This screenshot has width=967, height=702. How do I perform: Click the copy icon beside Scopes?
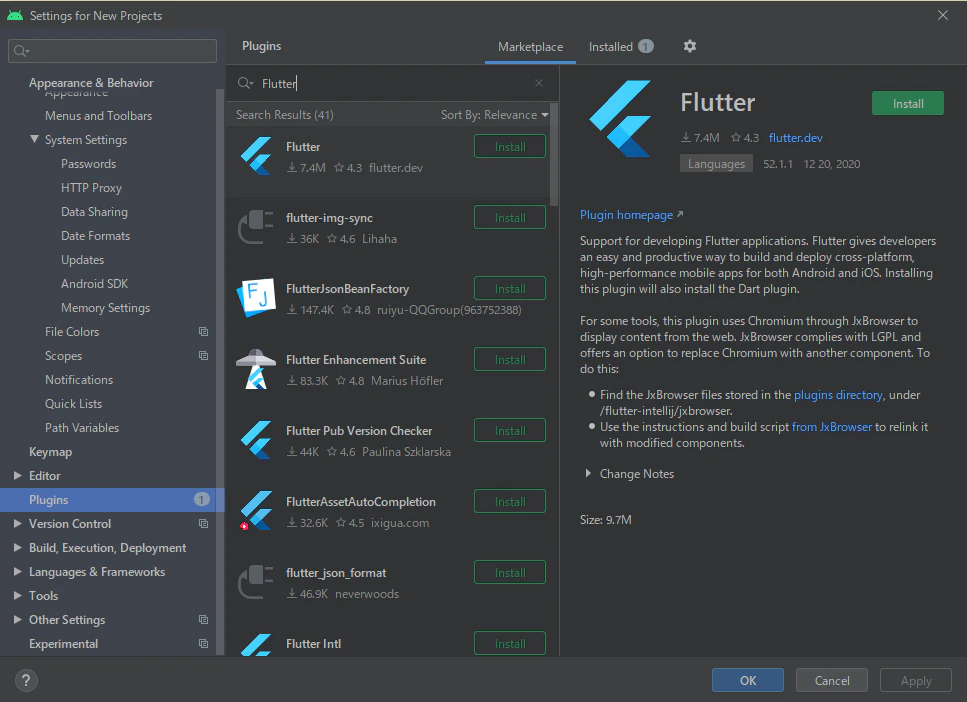(204, 356)
